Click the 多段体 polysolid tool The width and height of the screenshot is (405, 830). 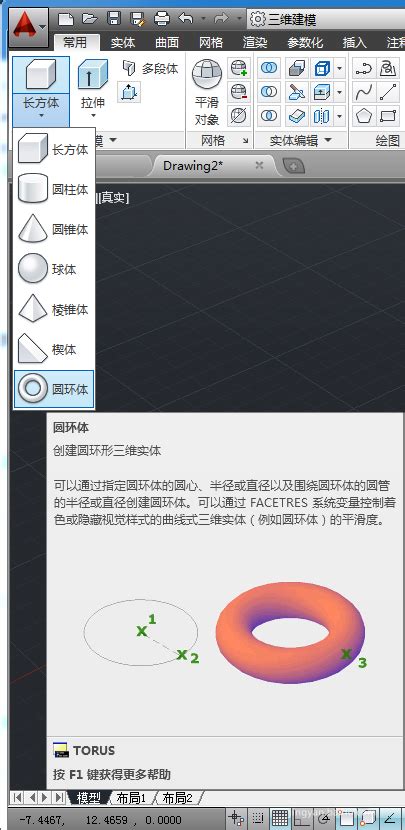(x=150, y=68)
